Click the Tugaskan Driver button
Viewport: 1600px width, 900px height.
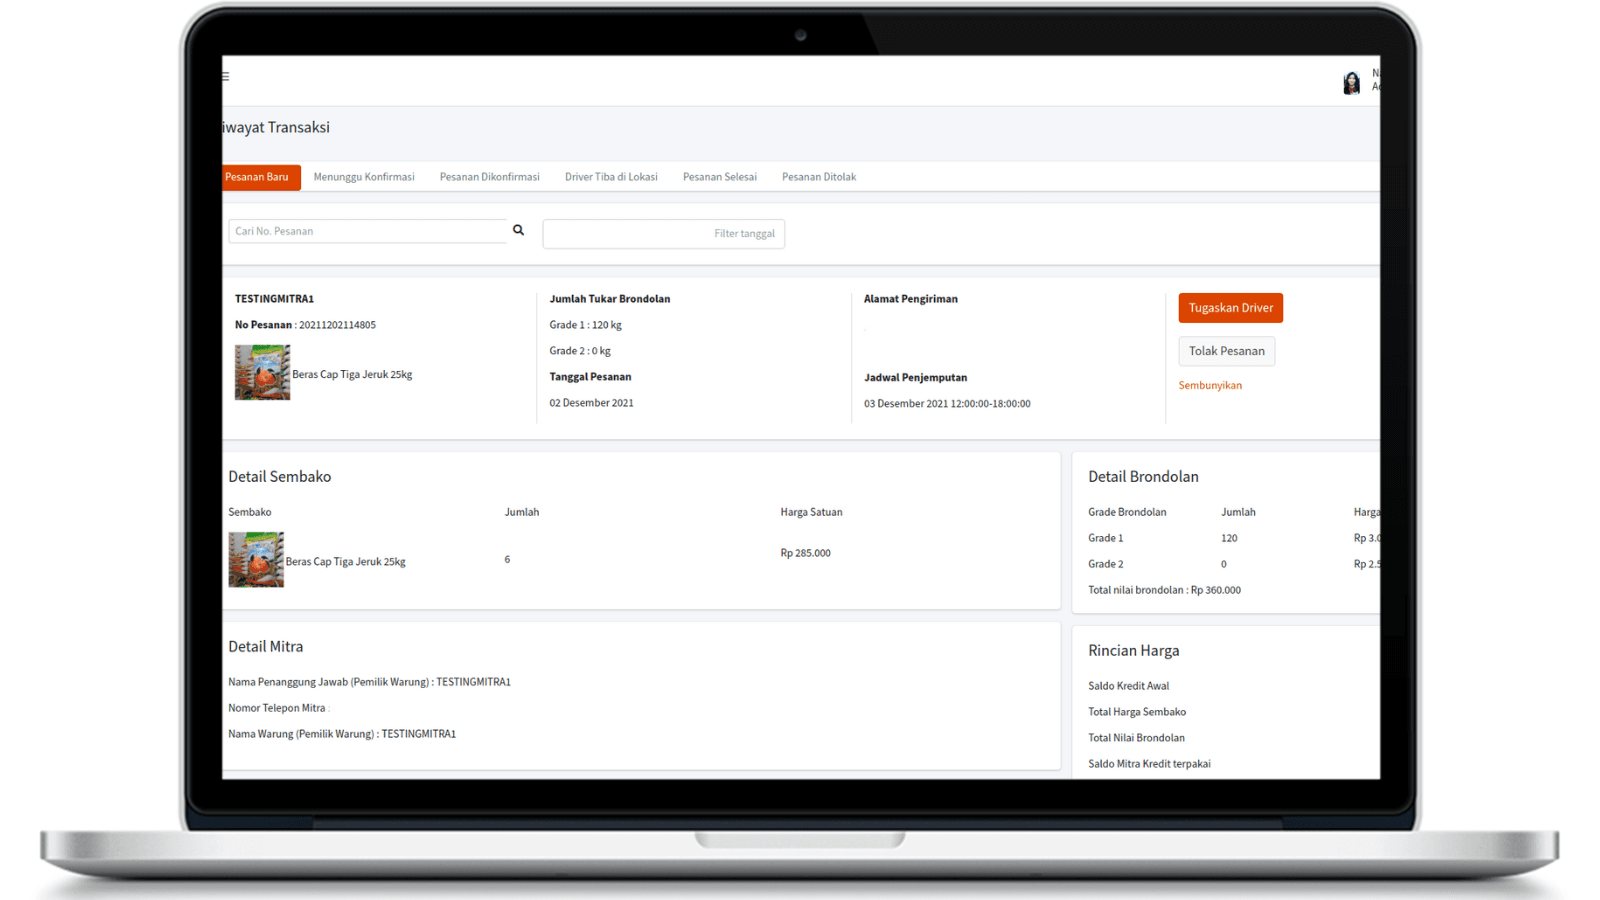[1230, 308]
